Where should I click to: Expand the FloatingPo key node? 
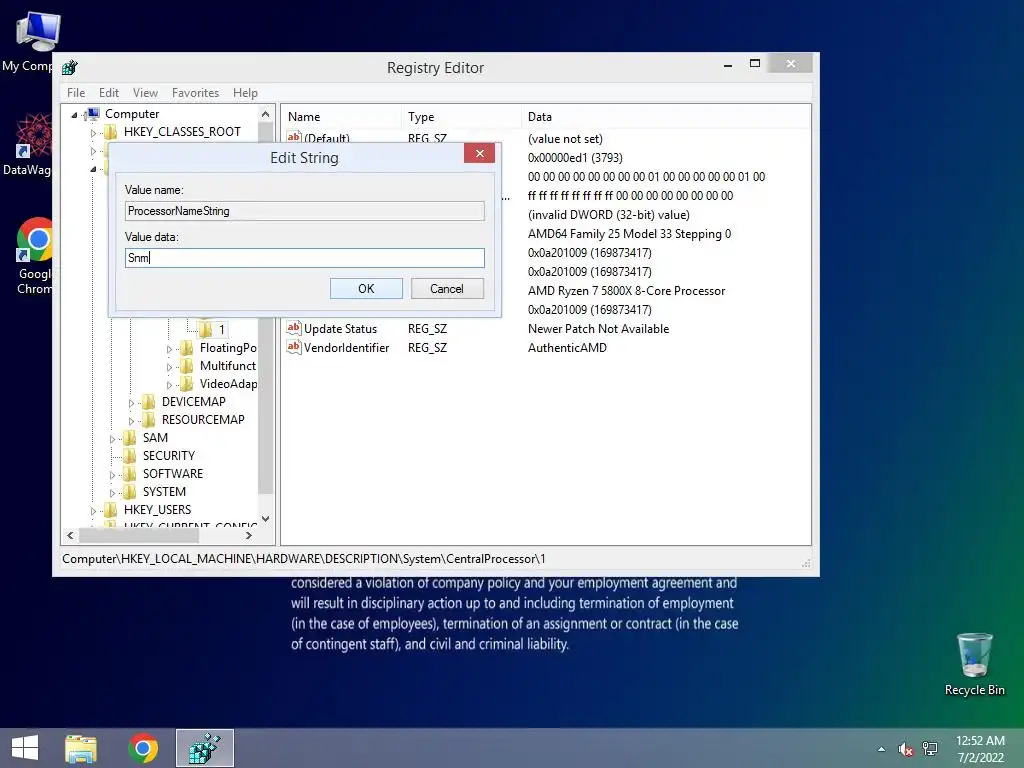(x=169, y=349)
